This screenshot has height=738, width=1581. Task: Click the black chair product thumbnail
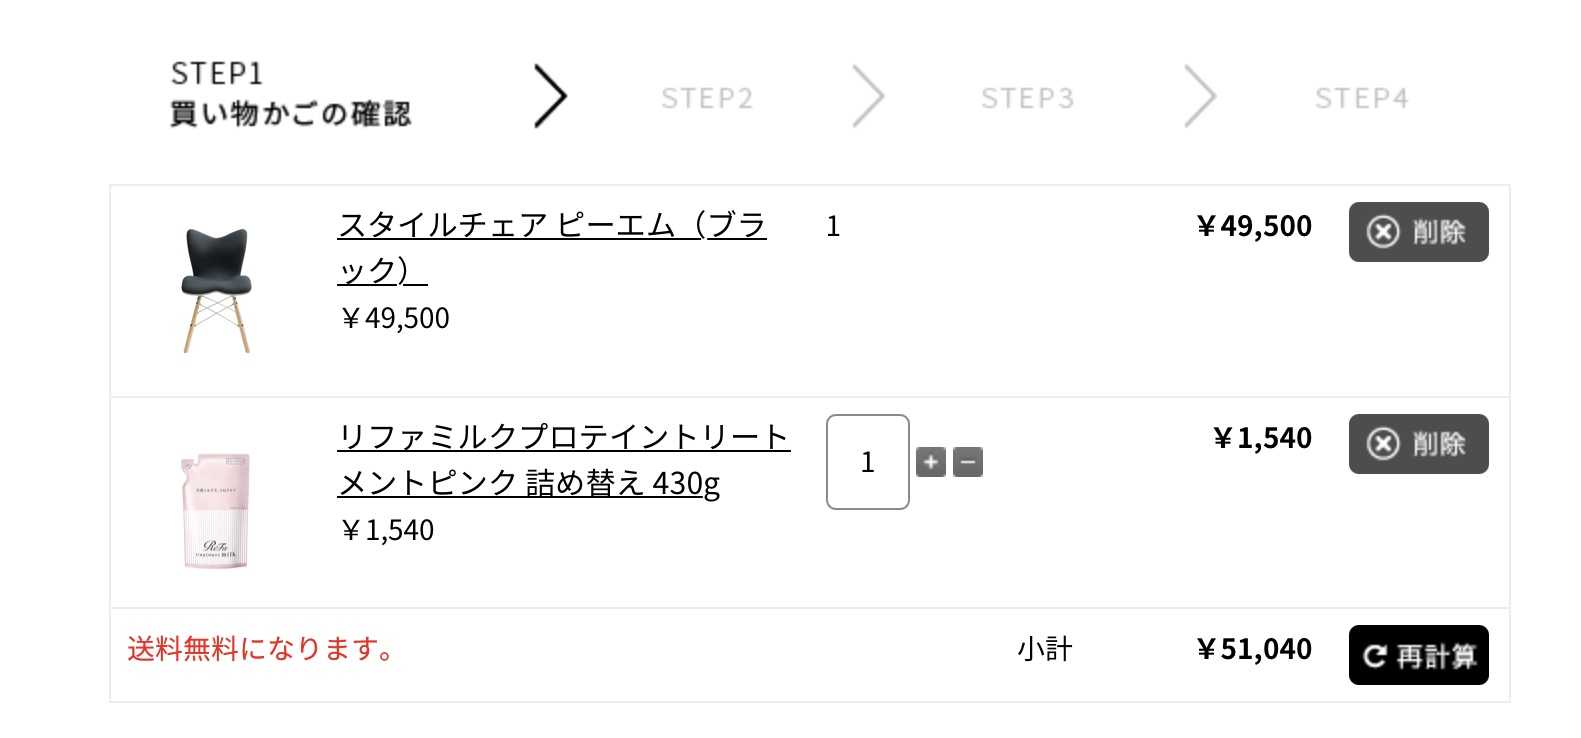pos(216,290)
